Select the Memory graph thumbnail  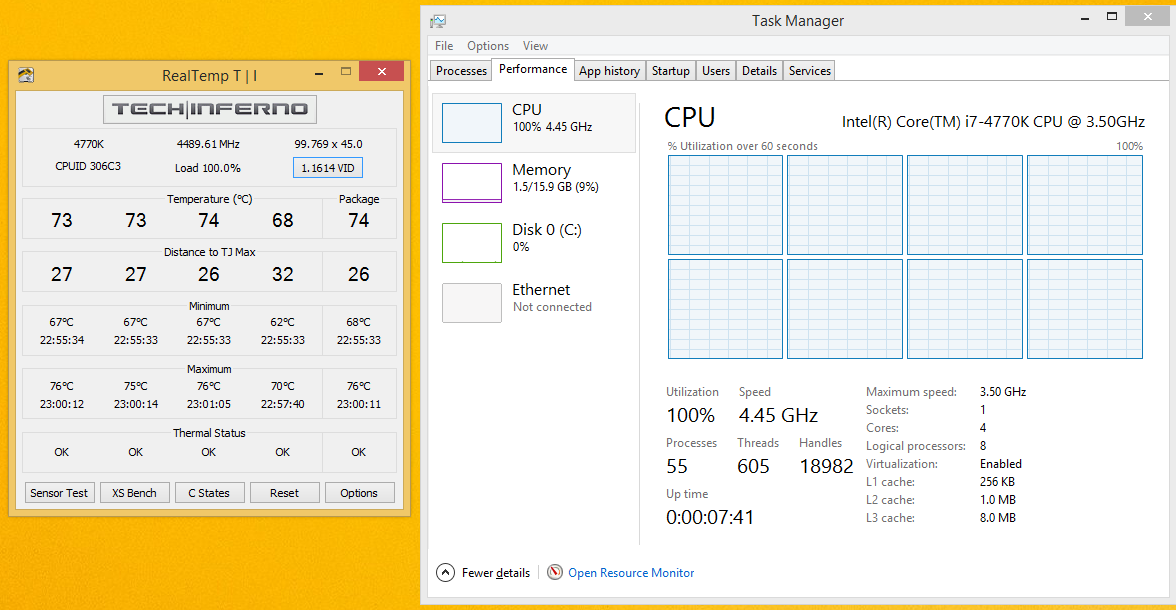pyautogui.click(x=472, y=183)
